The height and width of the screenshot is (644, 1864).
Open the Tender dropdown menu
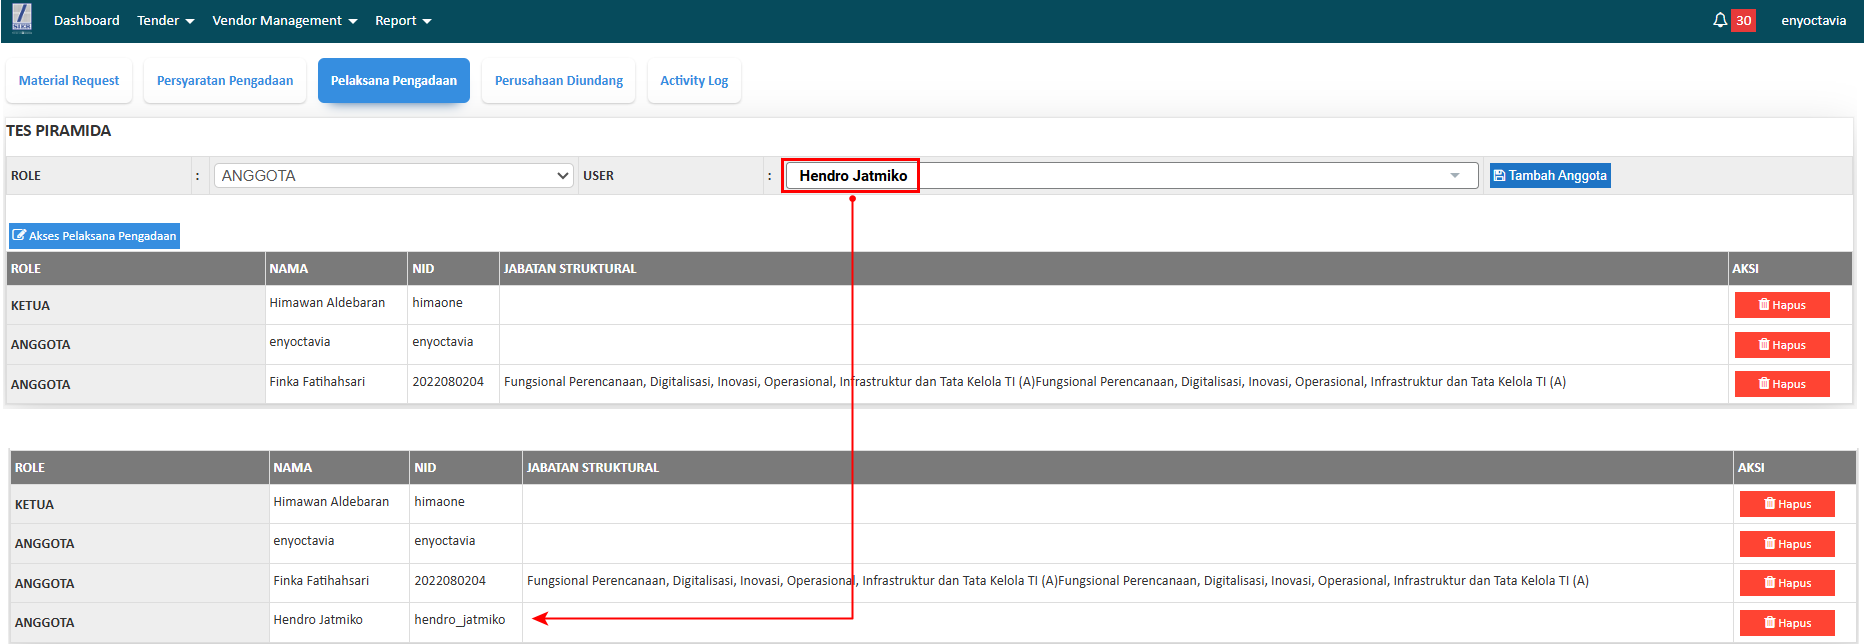(x=165, y=20)
